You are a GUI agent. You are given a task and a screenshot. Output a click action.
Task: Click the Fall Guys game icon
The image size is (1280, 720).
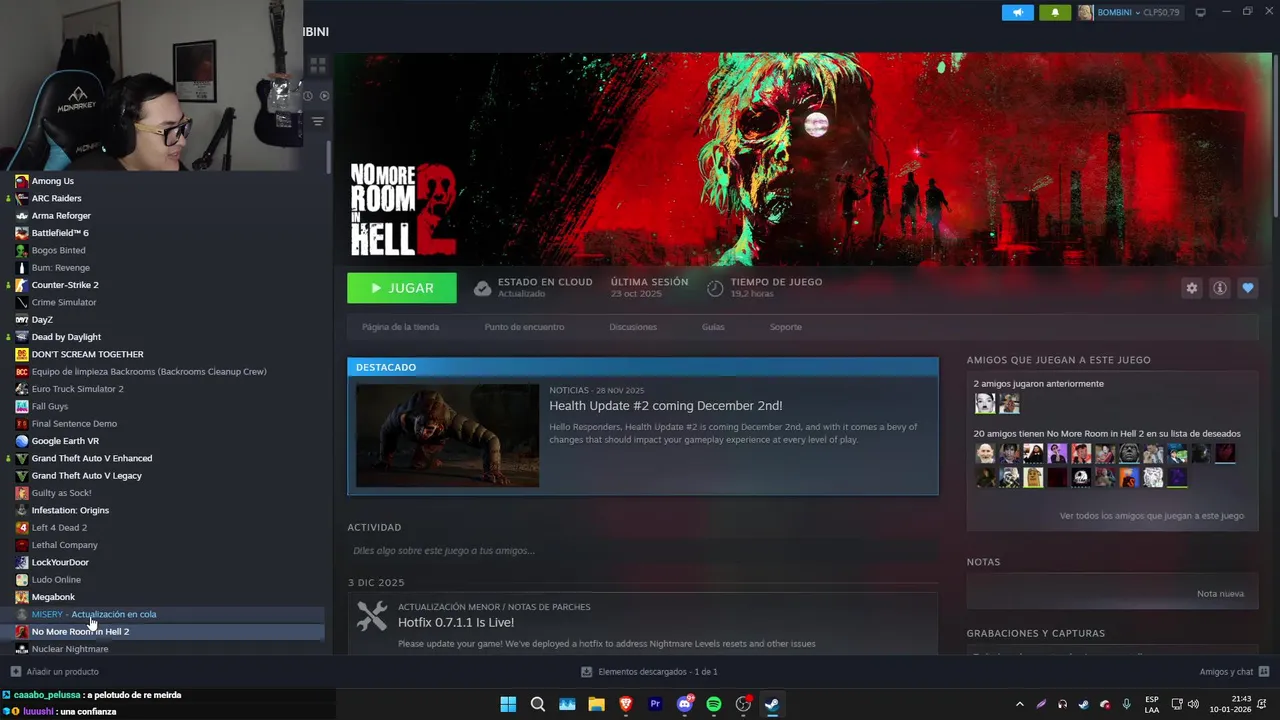[21, 406]
